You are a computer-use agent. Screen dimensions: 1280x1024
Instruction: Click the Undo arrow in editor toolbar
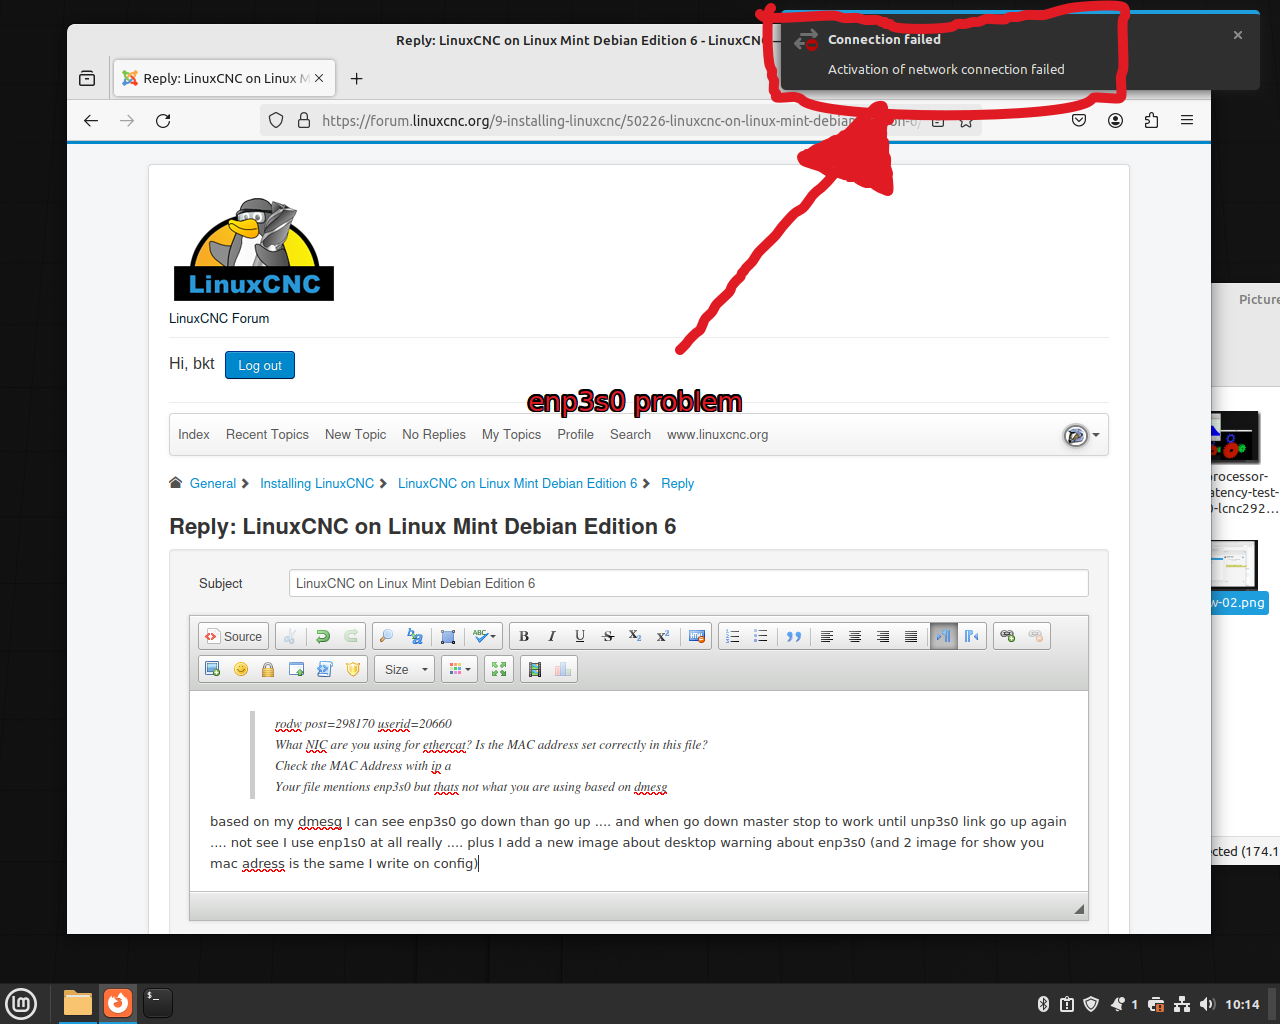pos(323,636)
